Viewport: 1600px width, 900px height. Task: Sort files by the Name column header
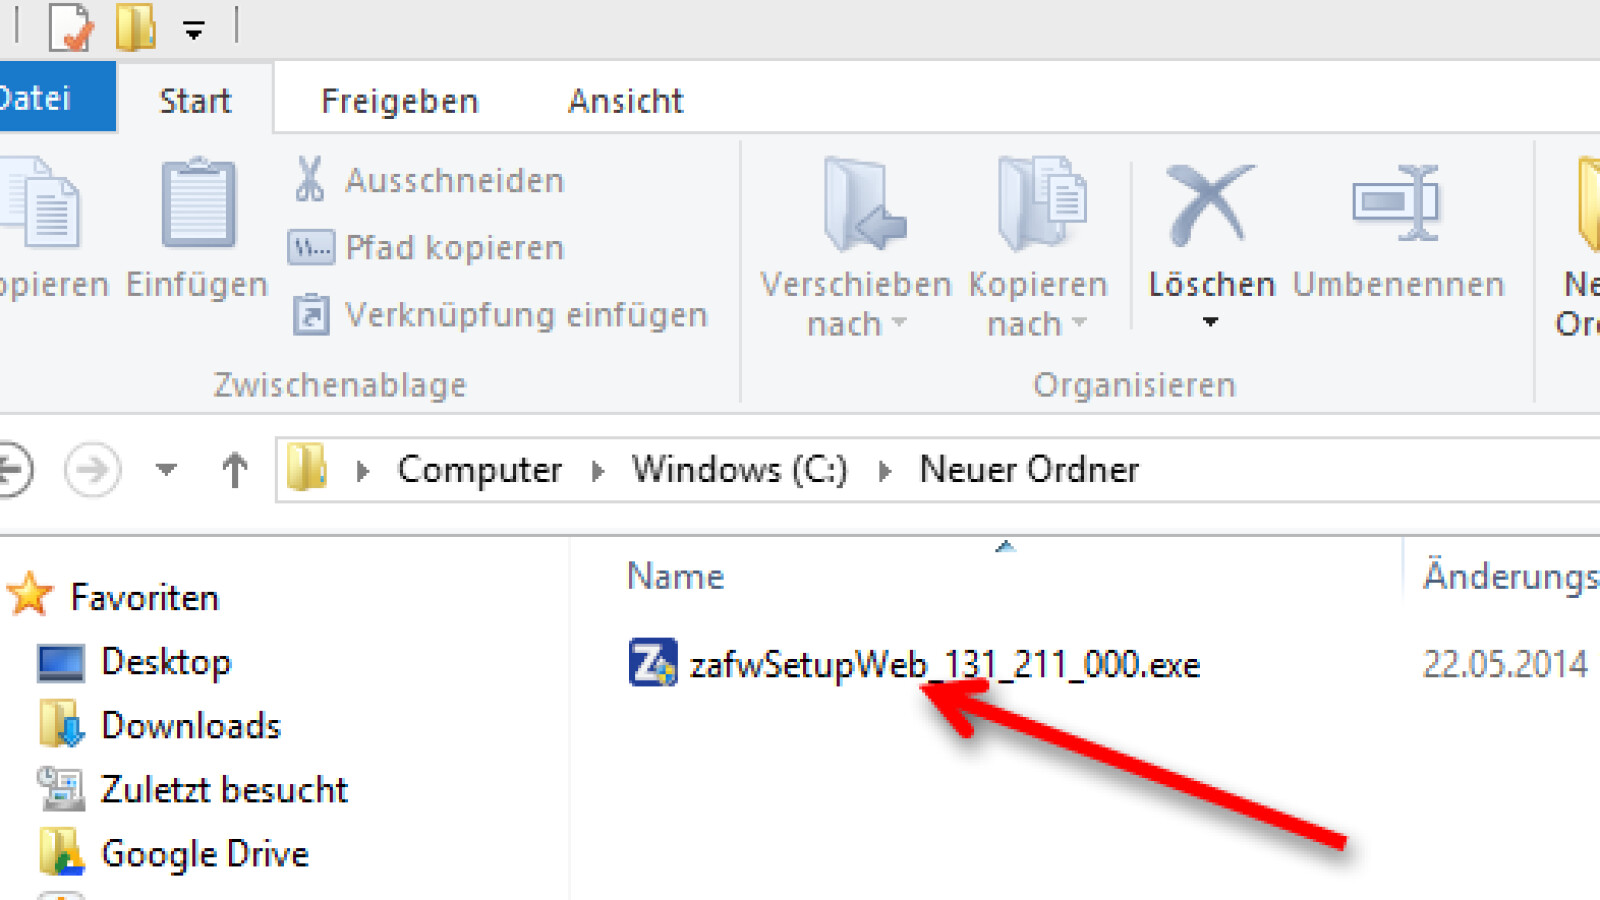click(x=675, y=576)
